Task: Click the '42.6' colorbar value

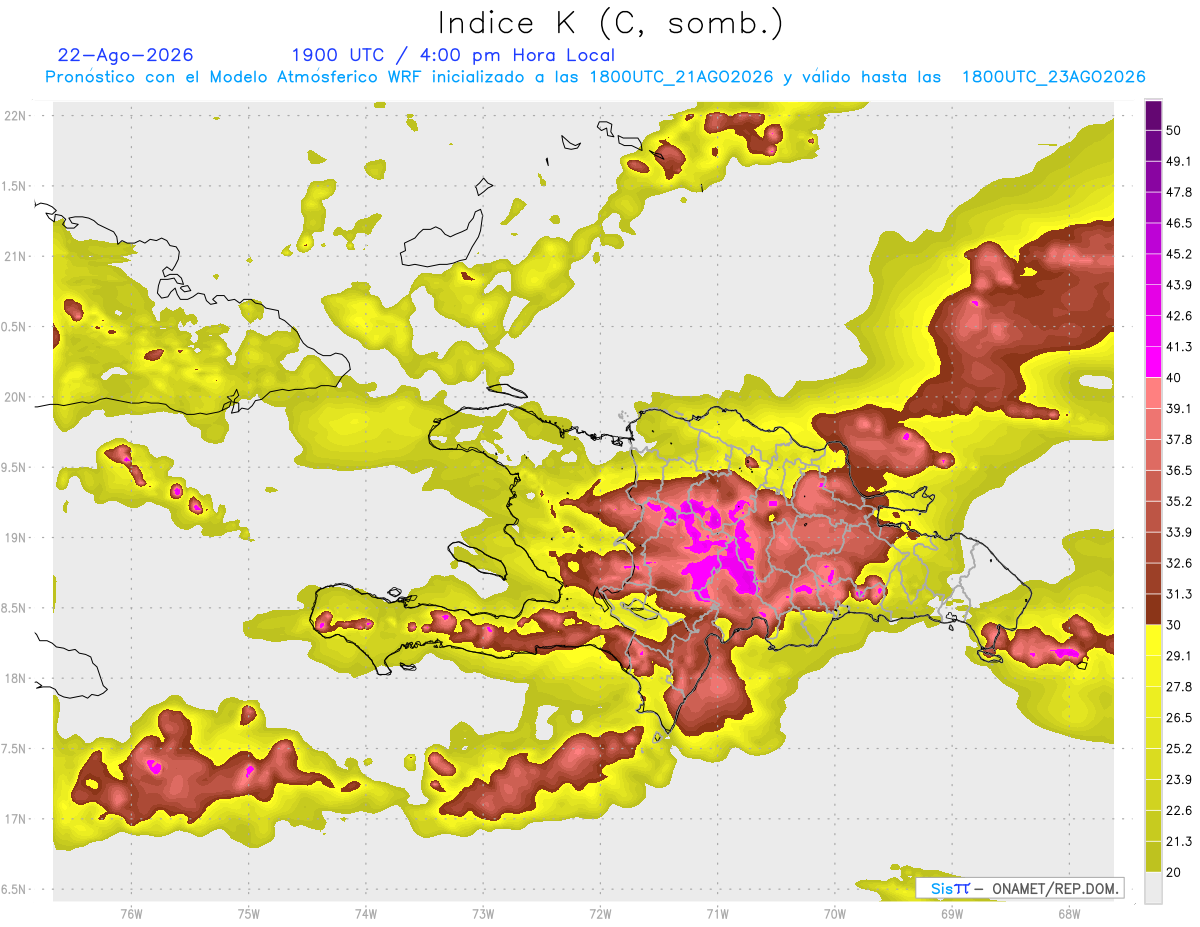Action: 1178,316
